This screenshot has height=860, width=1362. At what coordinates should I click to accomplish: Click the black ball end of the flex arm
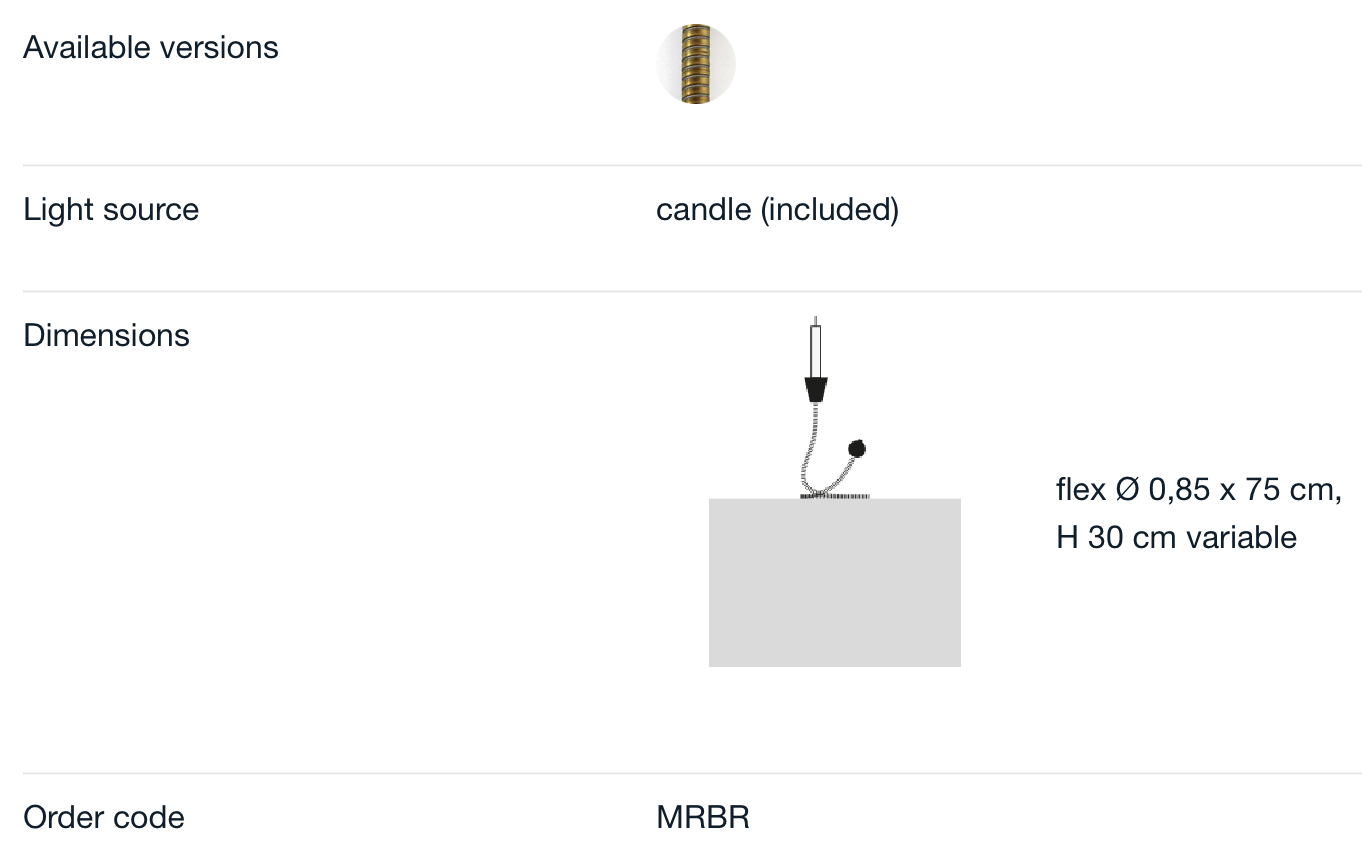(856, 448)
